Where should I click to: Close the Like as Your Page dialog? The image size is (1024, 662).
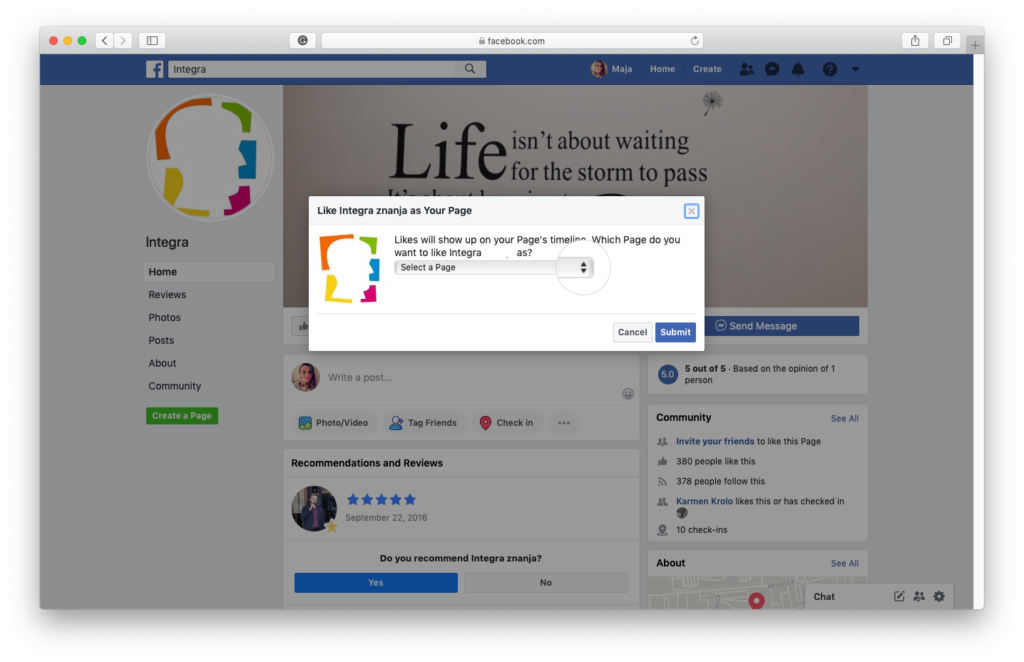[691, 211]
